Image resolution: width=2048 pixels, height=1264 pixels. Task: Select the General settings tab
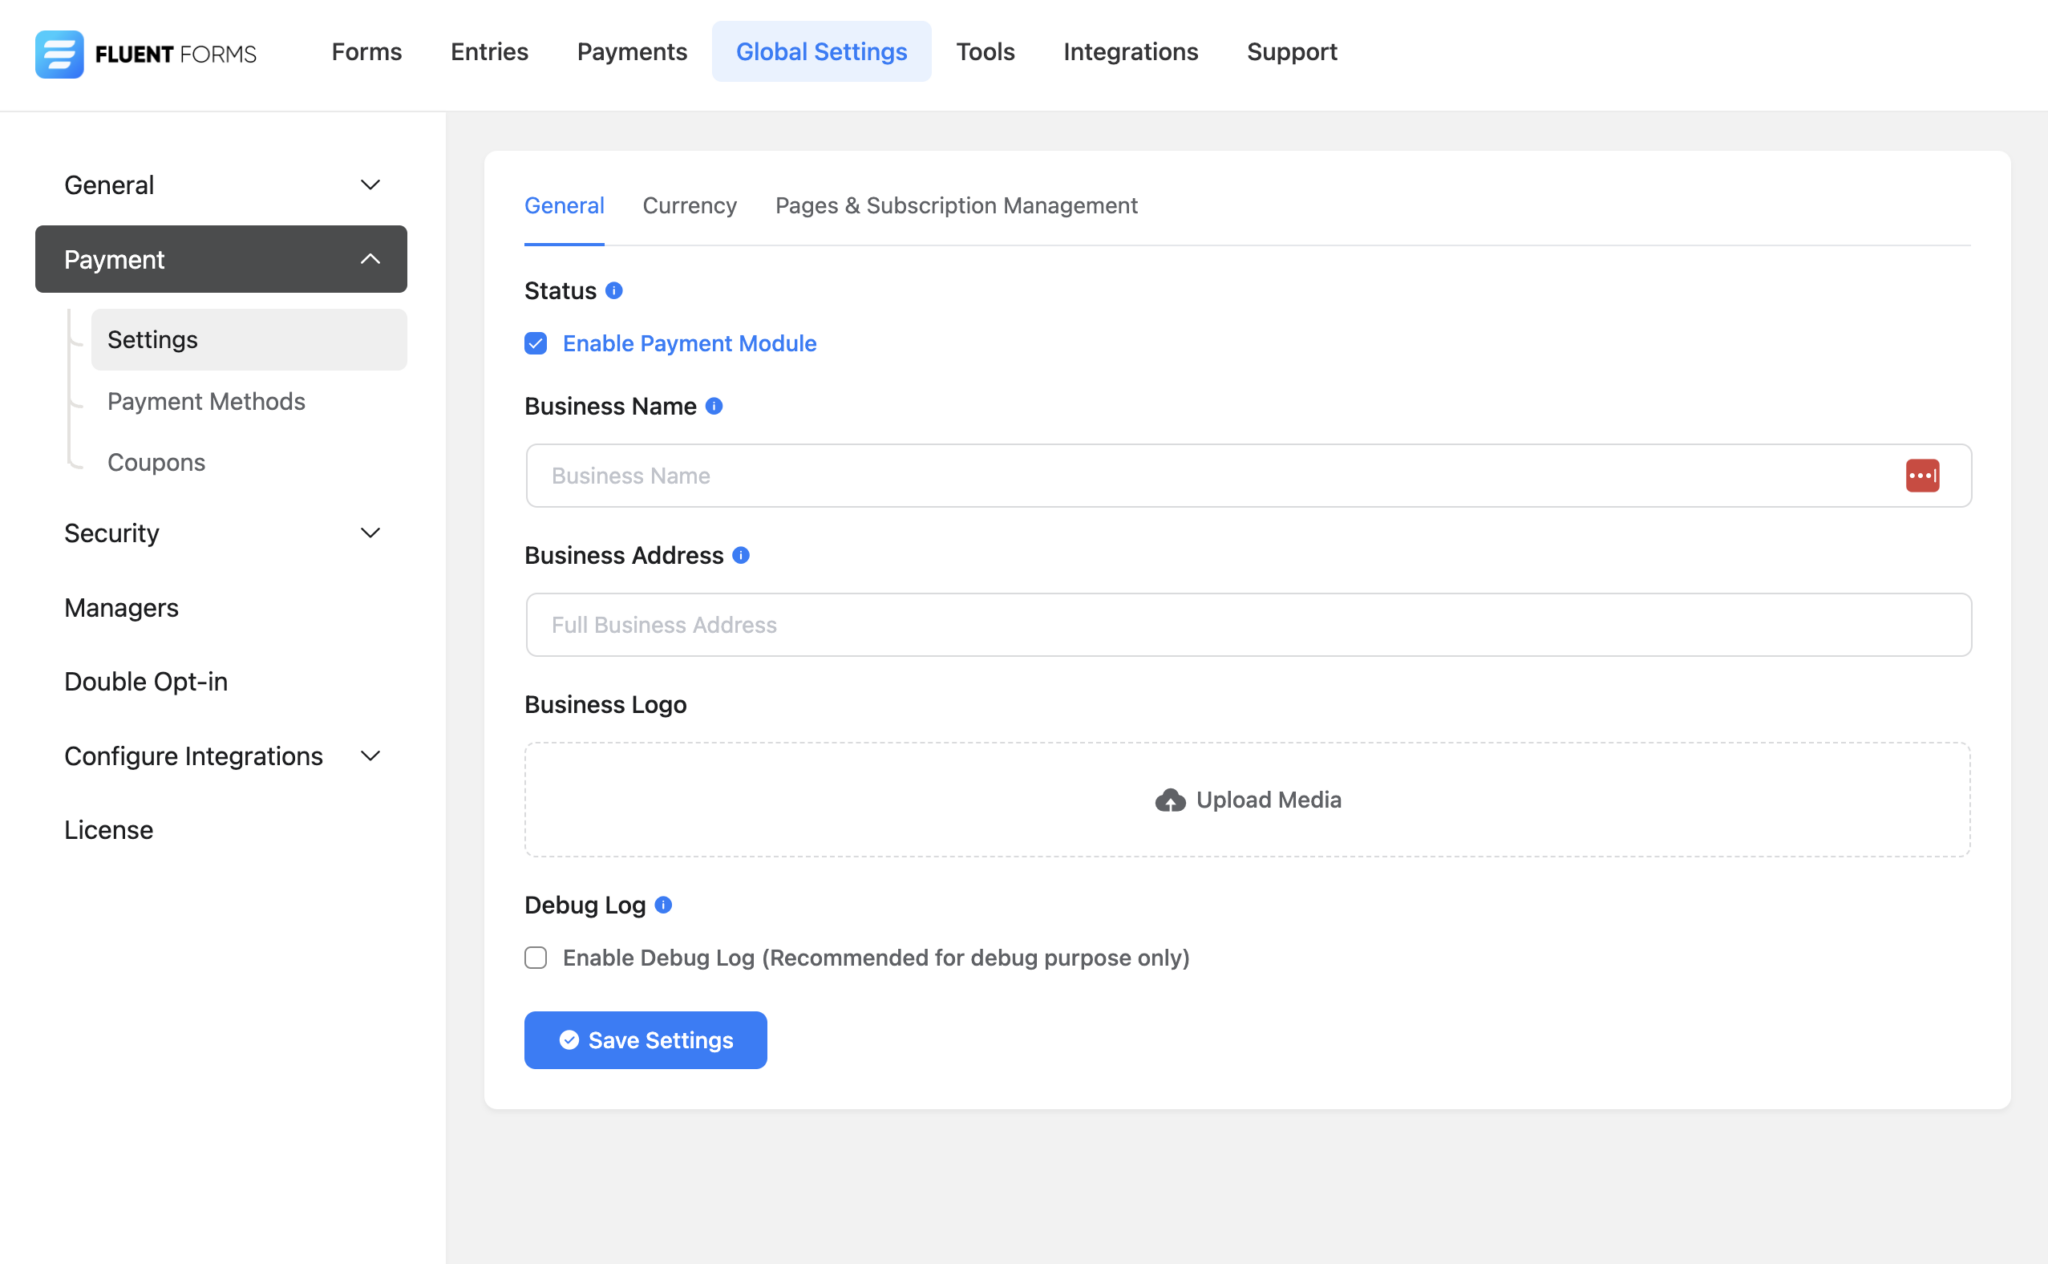coord(564,205)
